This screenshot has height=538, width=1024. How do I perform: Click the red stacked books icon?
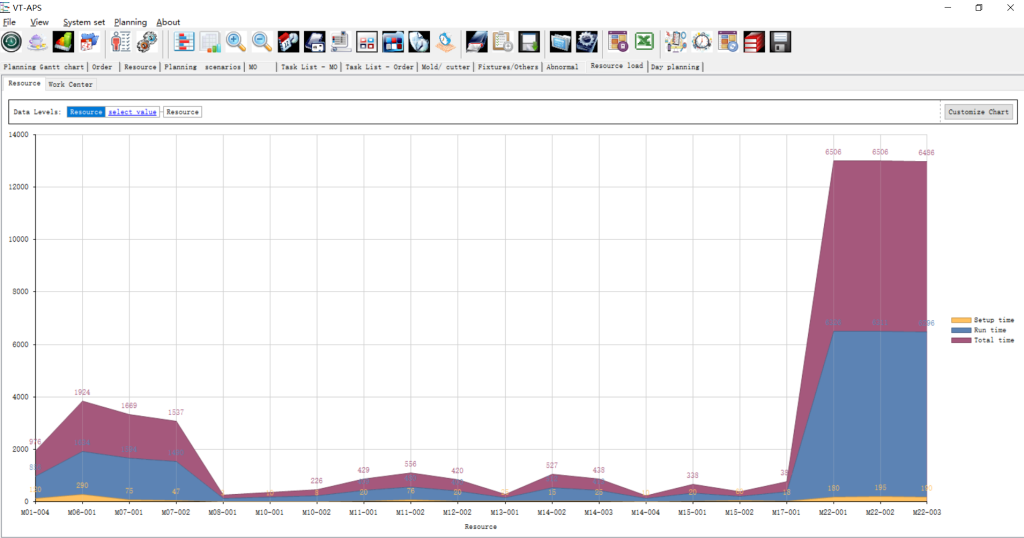754,41
